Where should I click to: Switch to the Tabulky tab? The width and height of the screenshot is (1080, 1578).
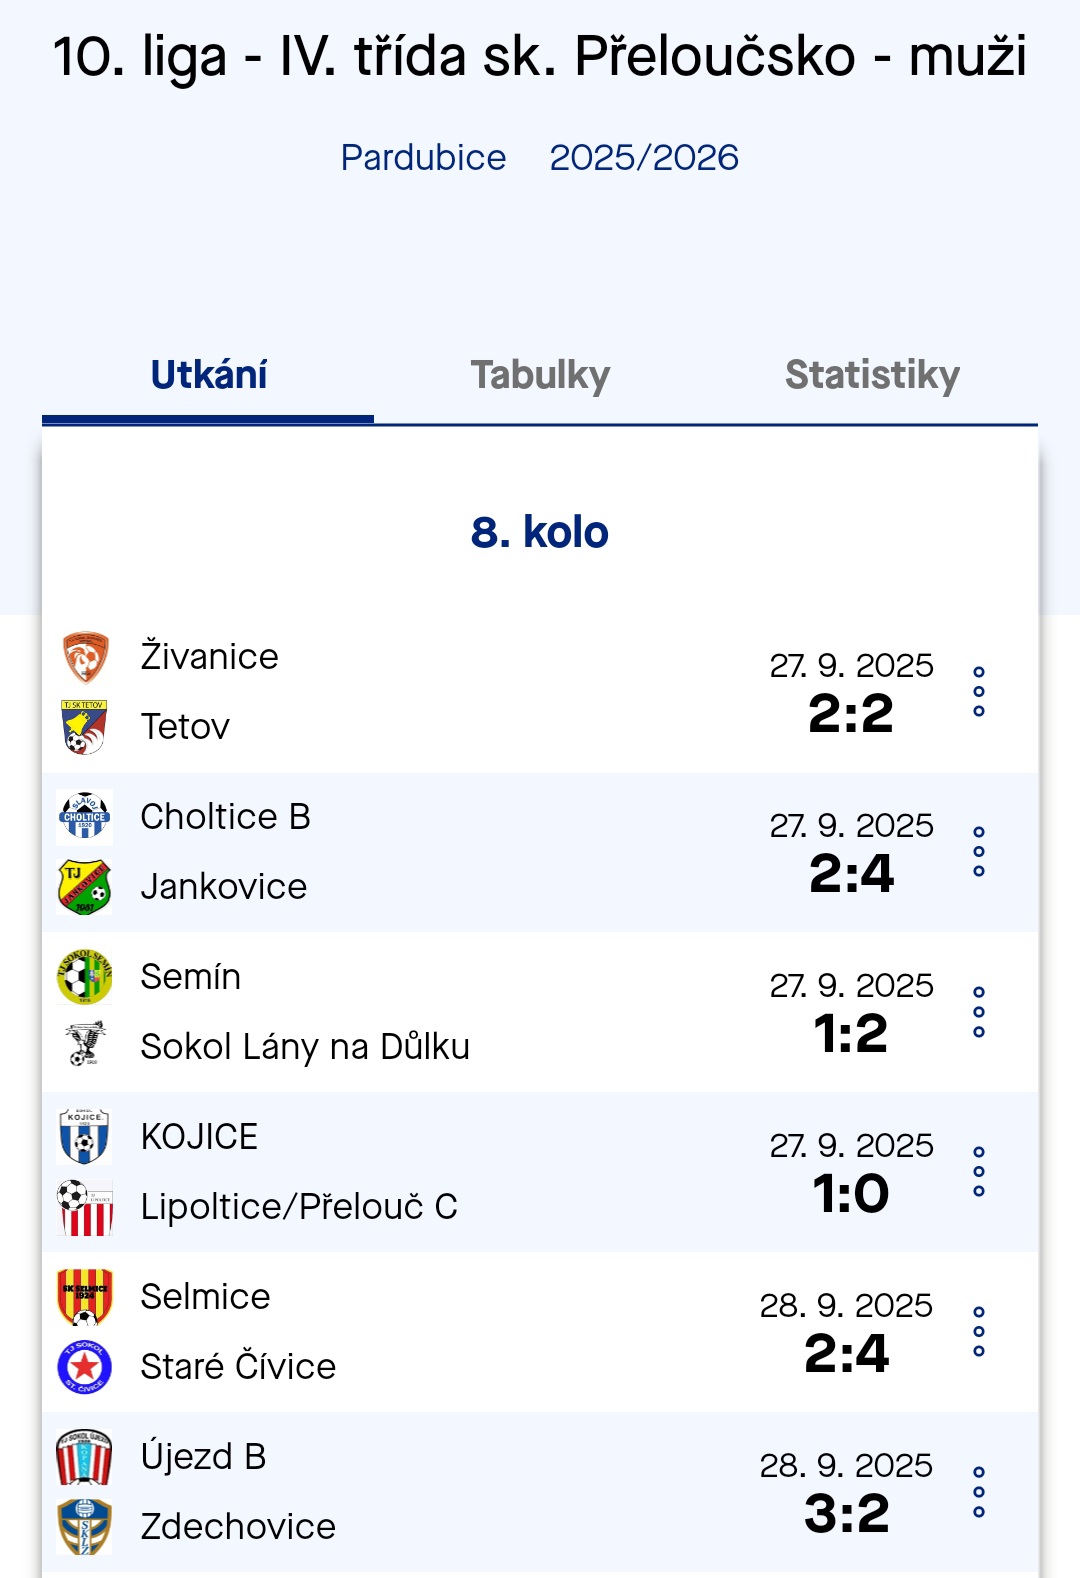tap(540, 375)
